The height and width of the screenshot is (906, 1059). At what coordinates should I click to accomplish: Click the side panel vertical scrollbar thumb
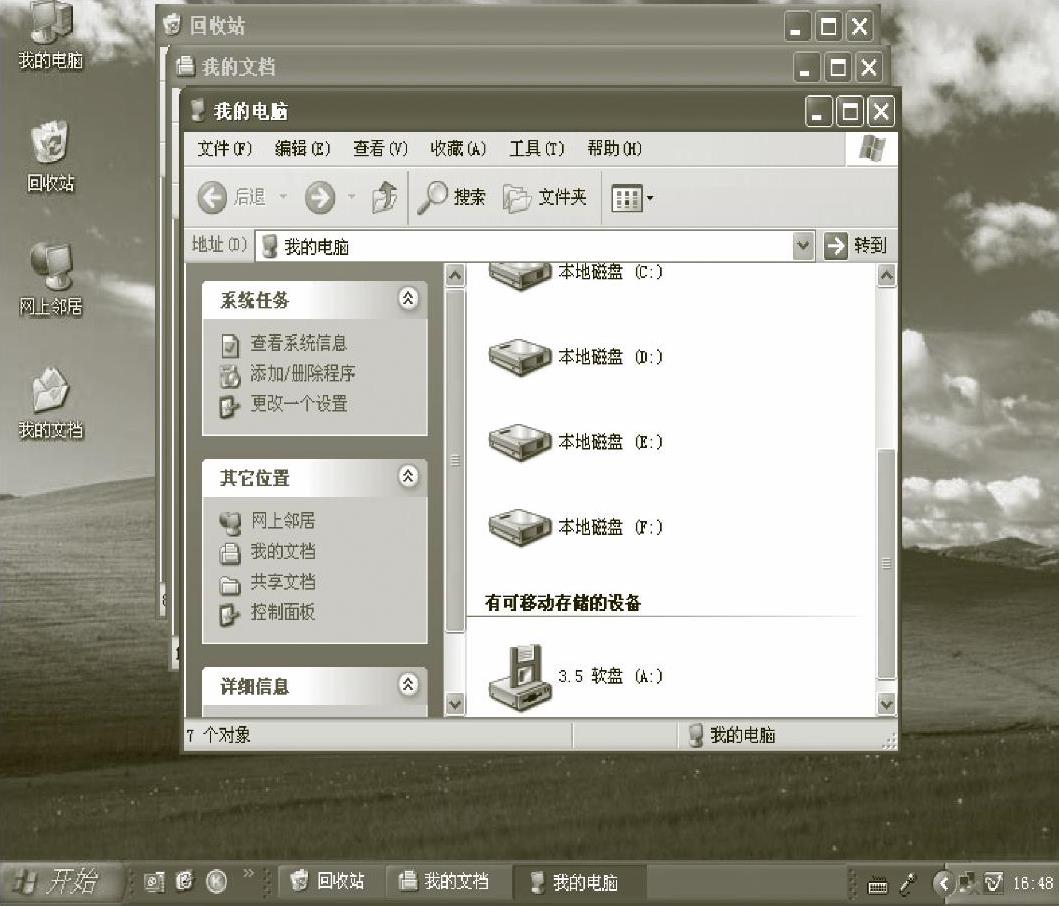[x=455, y=461]
